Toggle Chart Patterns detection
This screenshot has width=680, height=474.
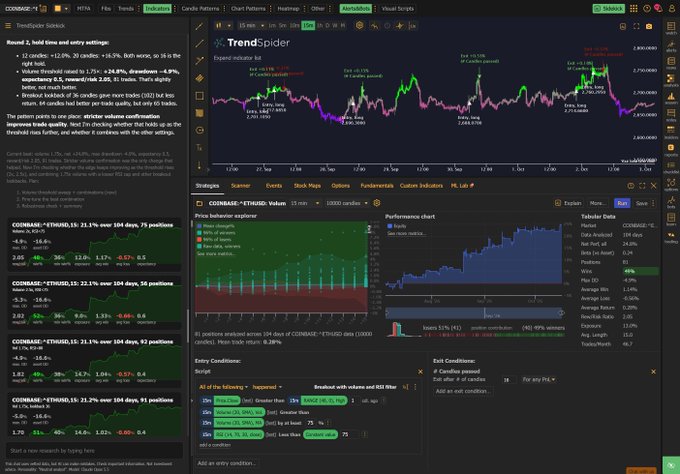[x=248, y=8]
